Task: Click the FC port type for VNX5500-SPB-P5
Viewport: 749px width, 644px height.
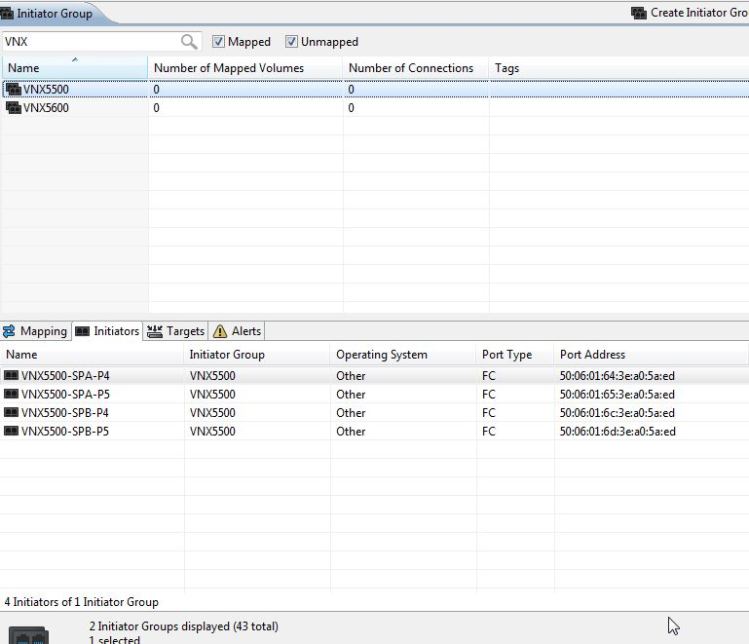Action: coord(489,432)
